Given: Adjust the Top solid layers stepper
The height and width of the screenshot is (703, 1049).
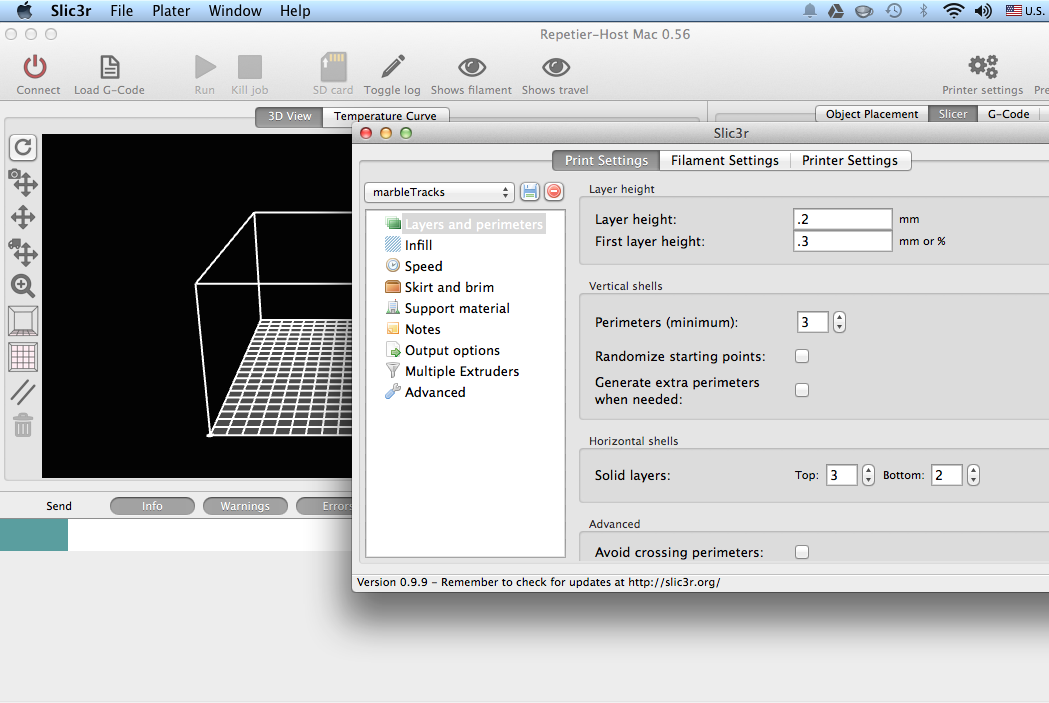Looking at the screenshot, I should 868,475.
